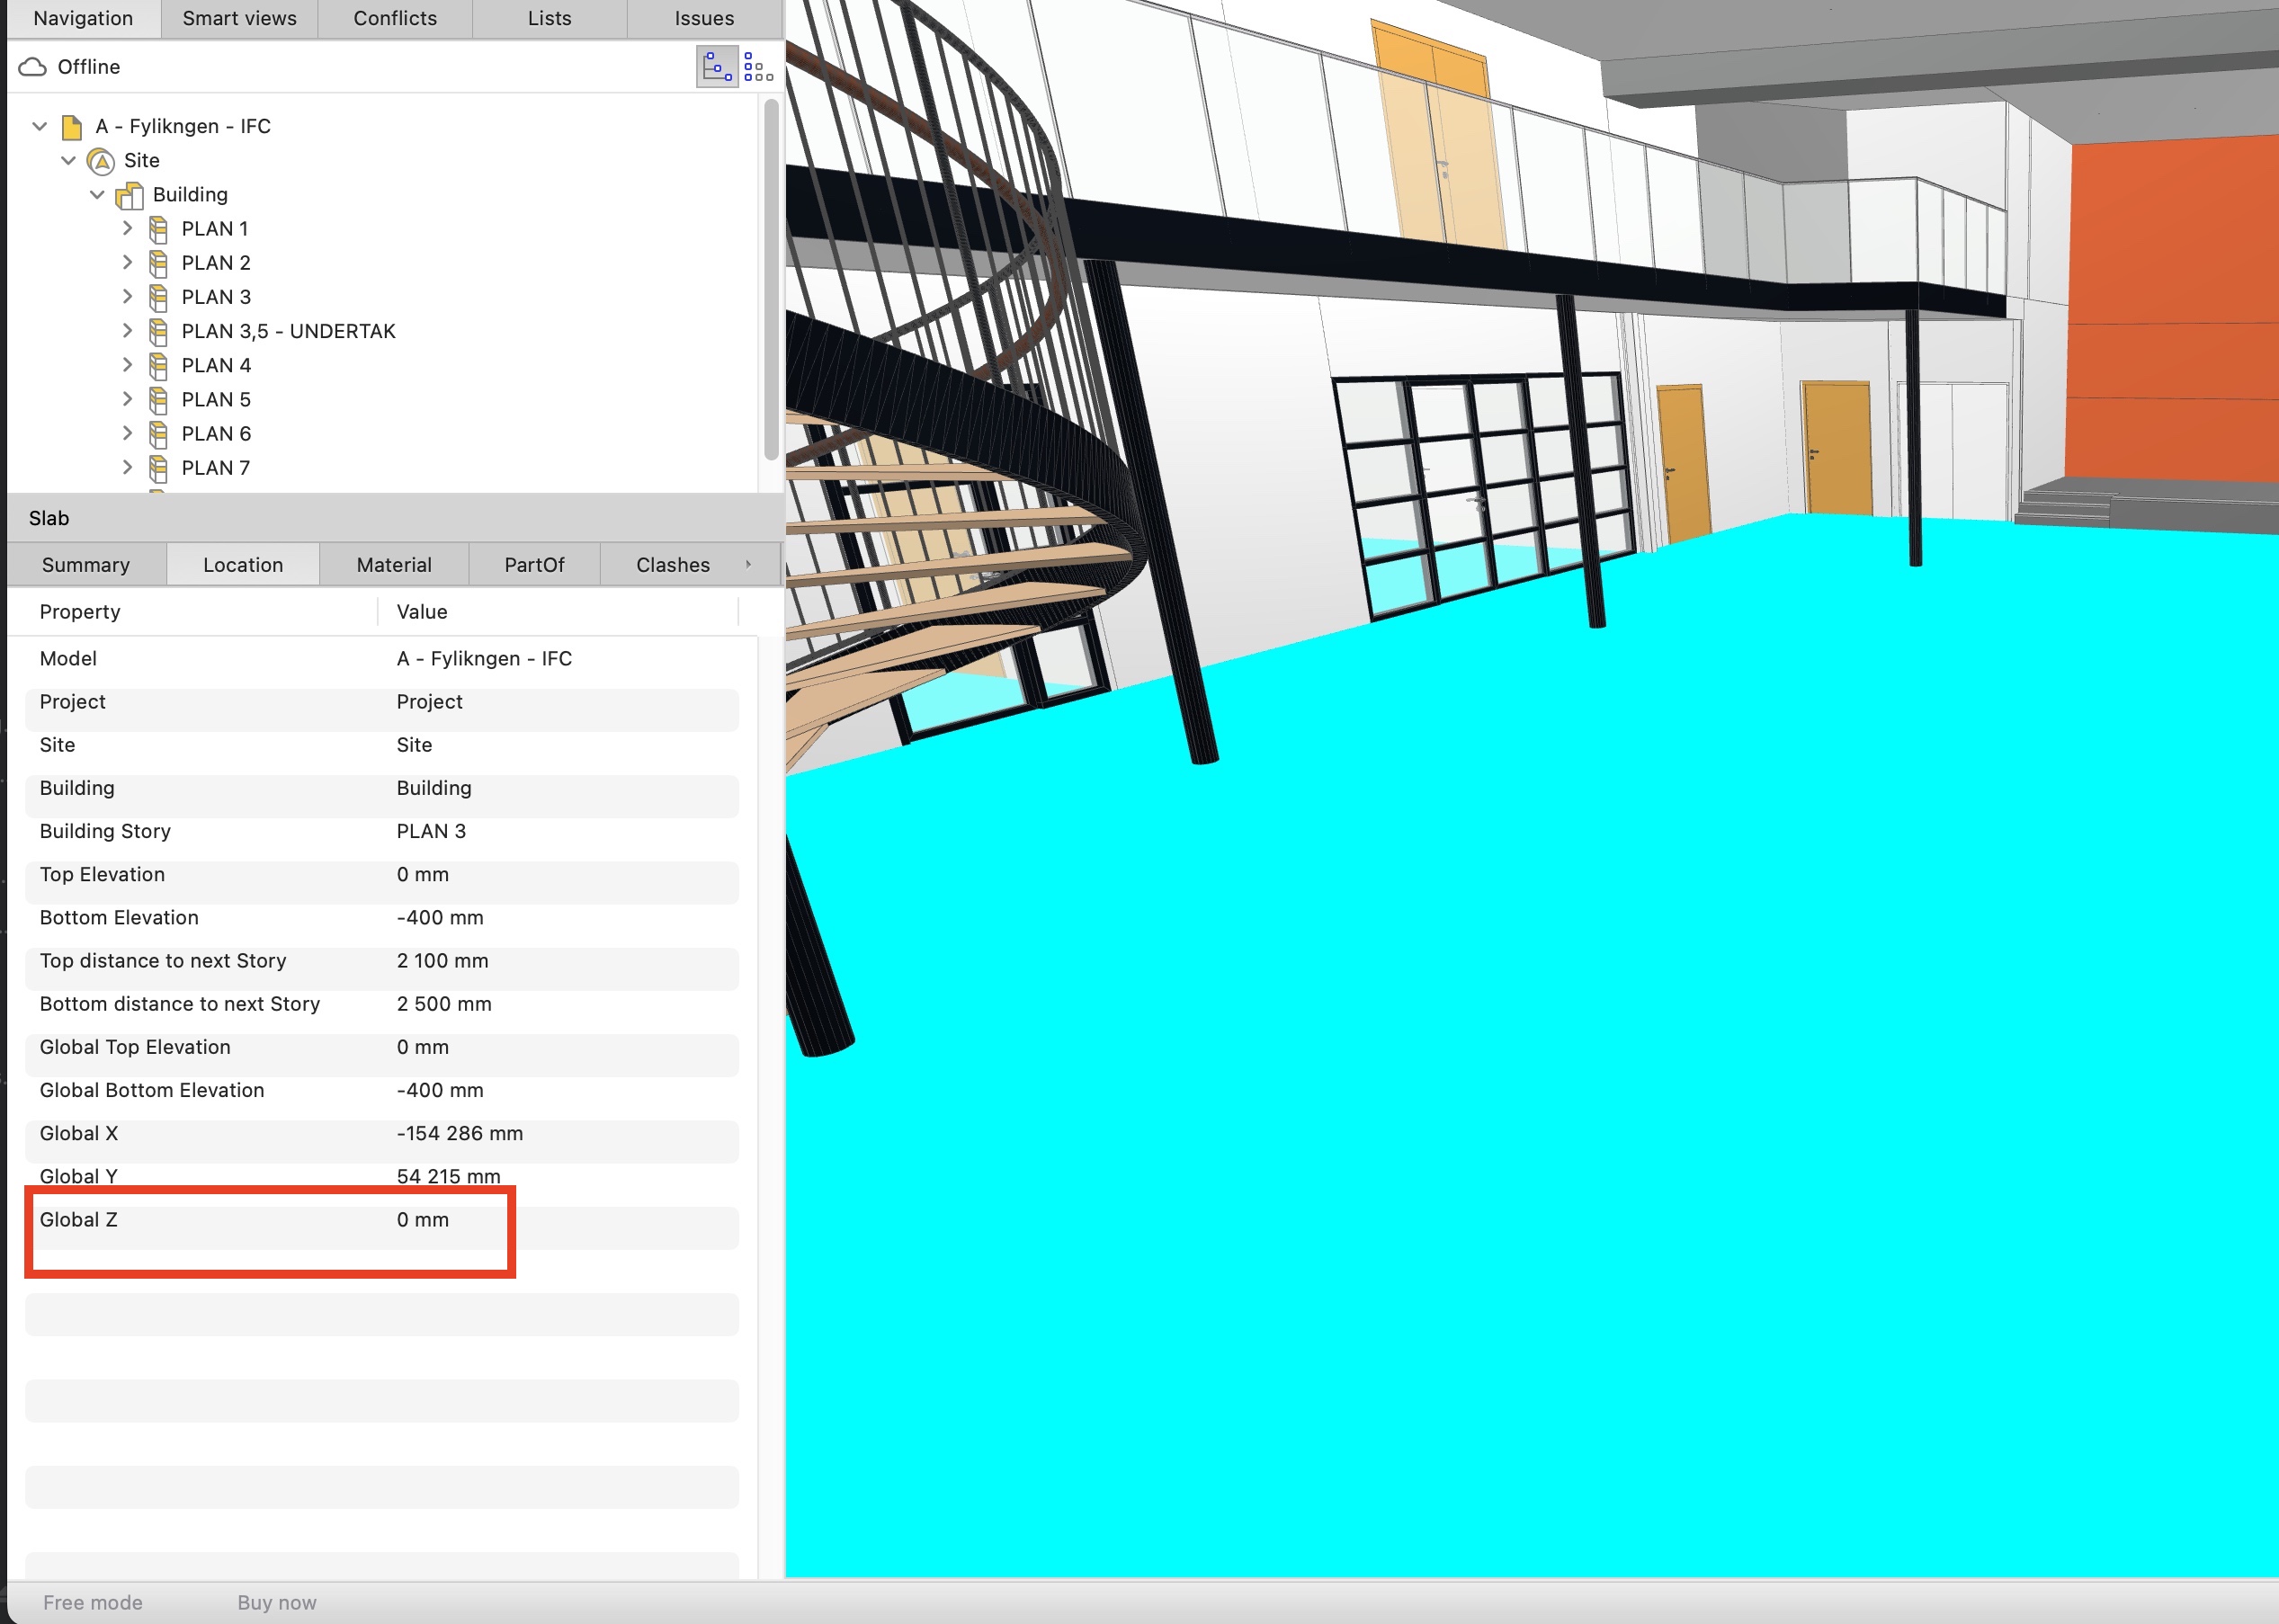Select the PLAN 7 tree item
The height and width of the screenshot is (1624, 2279).
coord(215,468)
